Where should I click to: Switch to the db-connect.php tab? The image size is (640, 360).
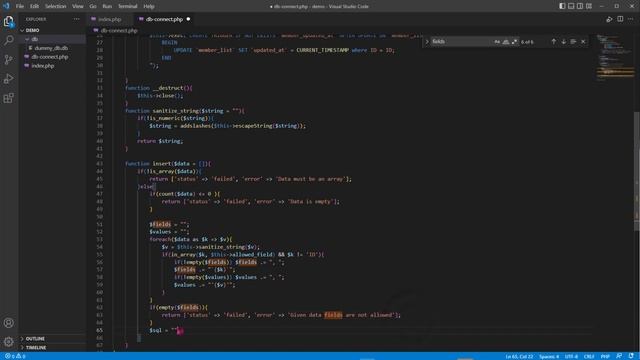[x=164, y=19]
